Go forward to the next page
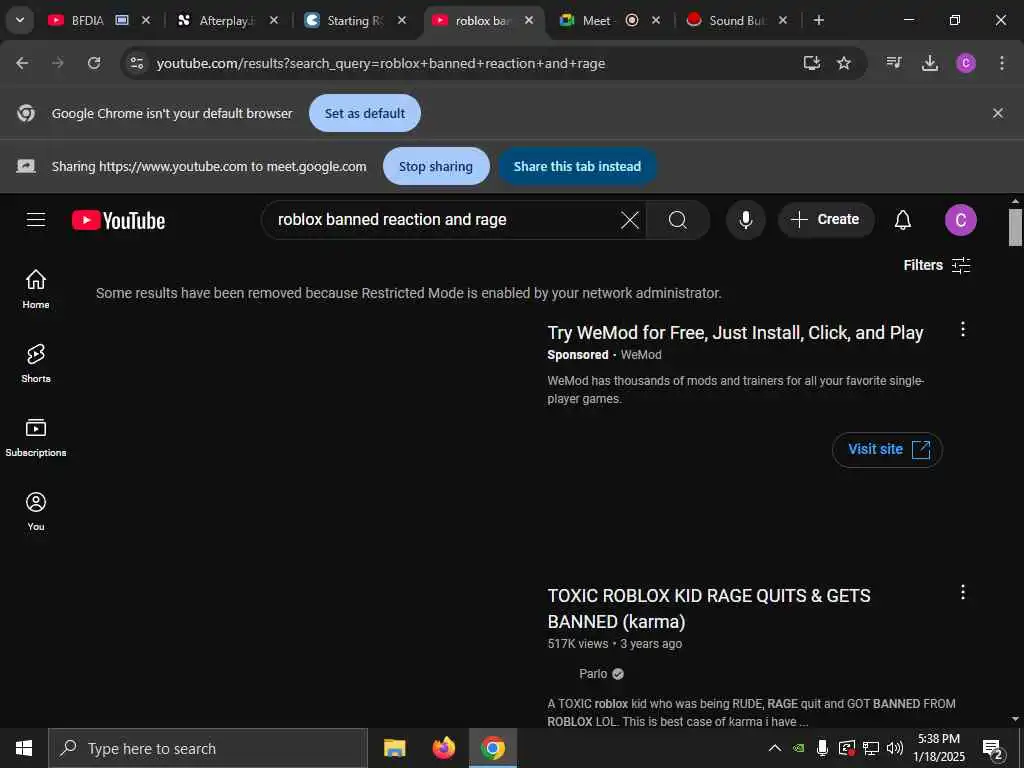The image size is (1024, 768). pos(58,63)
